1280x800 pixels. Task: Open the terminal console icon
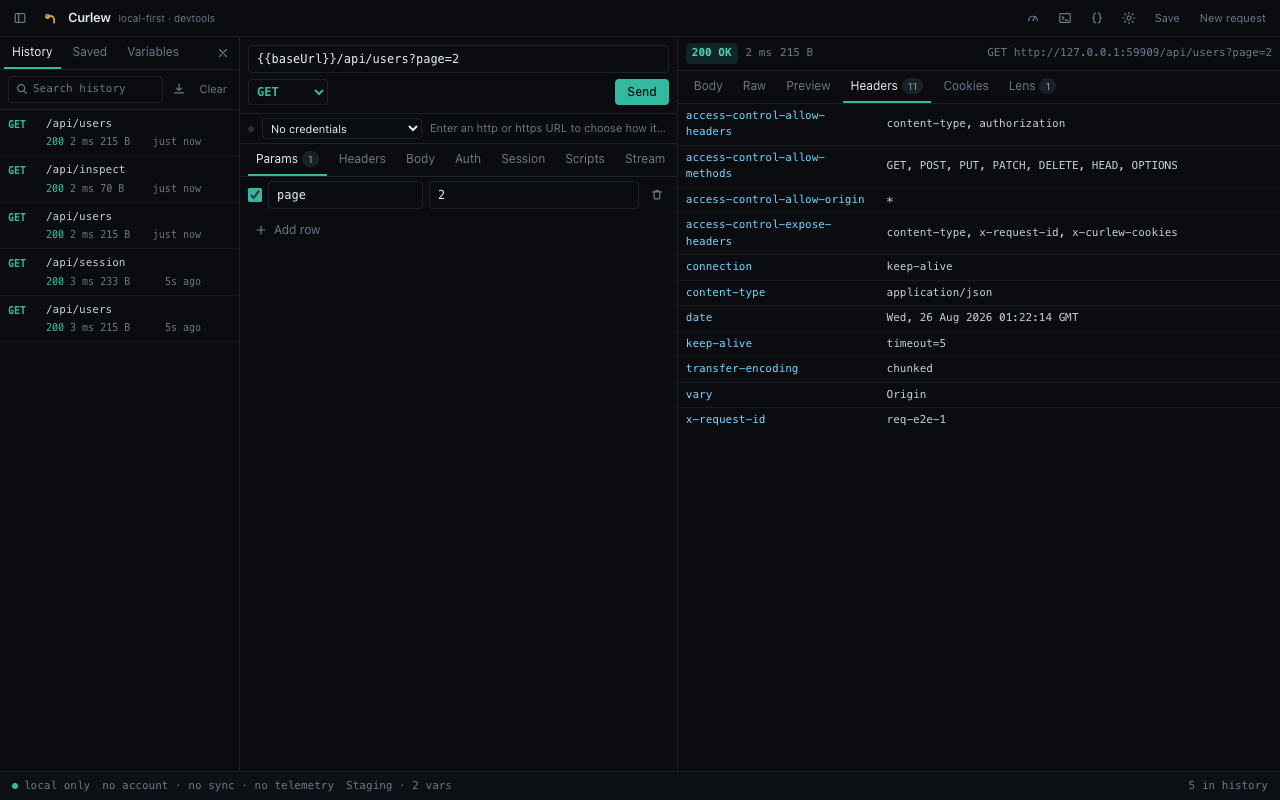click(1065, 18)
